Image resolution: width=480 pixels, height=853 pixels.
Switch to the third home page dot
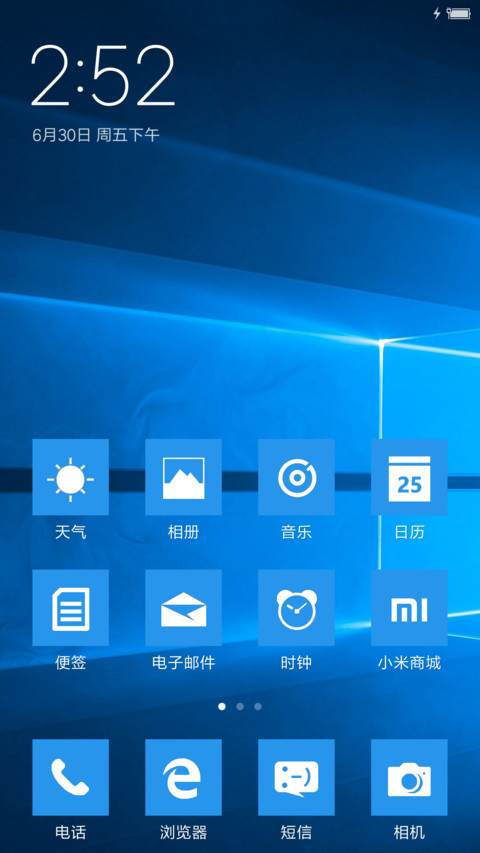click(258, 706)
